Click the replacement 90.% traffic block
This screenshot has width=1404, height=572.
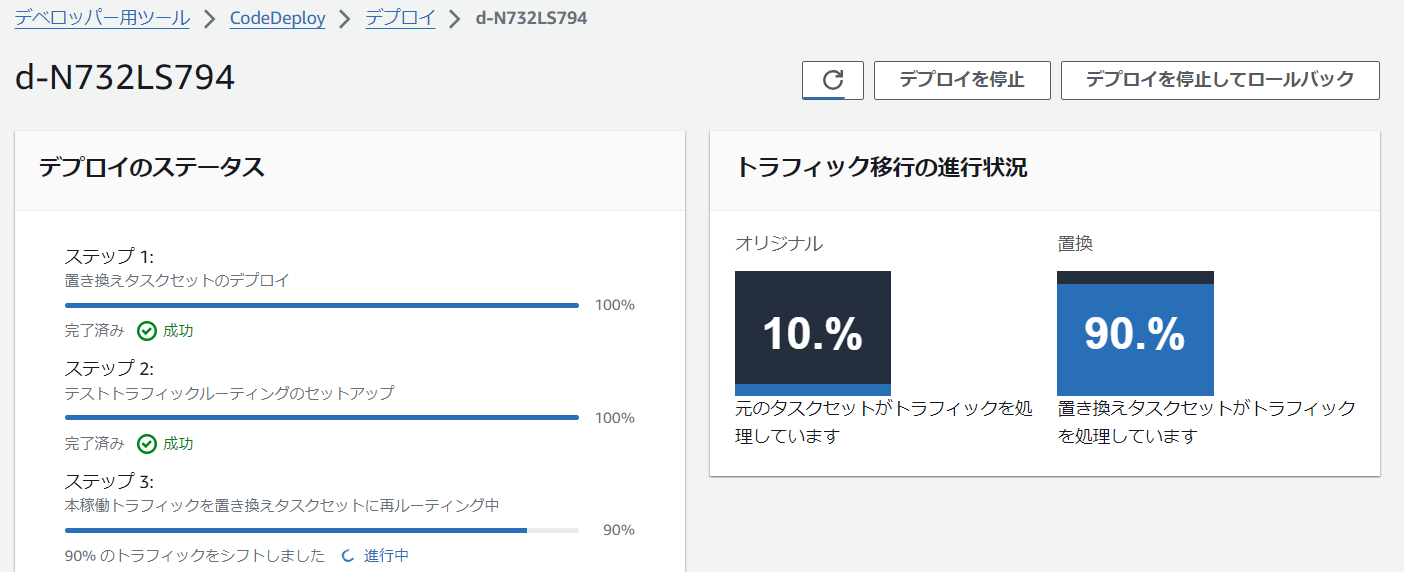[1135, 333]
